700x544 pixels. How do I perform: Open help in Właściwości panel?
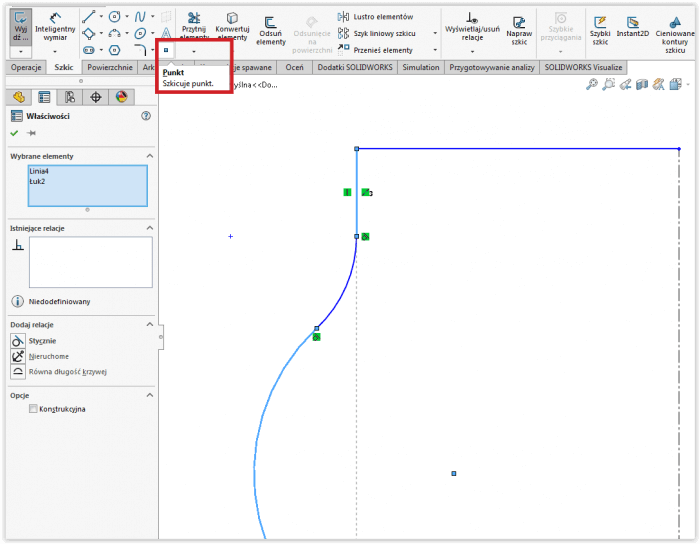click(x=146, y=116)
